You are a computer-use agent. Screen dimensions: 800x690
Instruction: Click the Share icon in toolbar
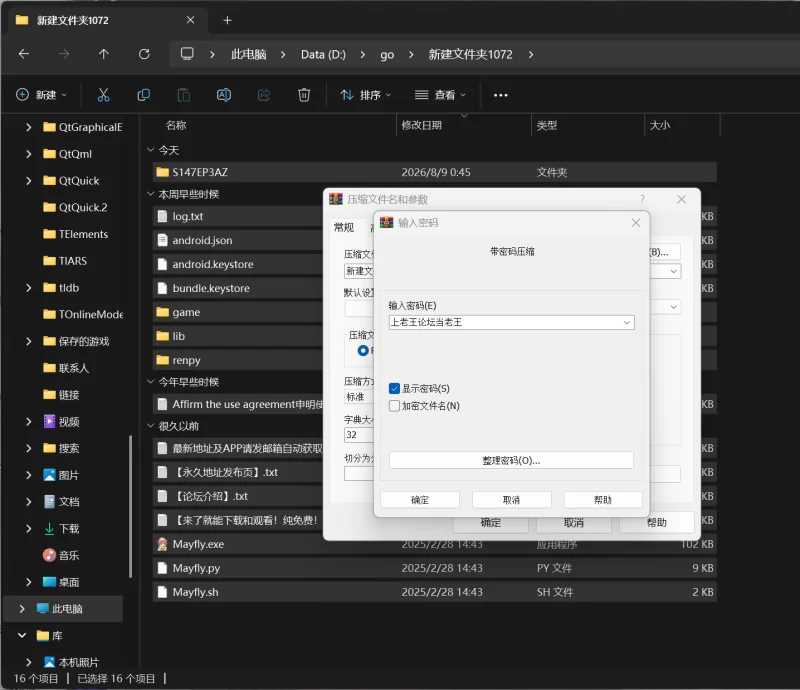pos(264,95)
